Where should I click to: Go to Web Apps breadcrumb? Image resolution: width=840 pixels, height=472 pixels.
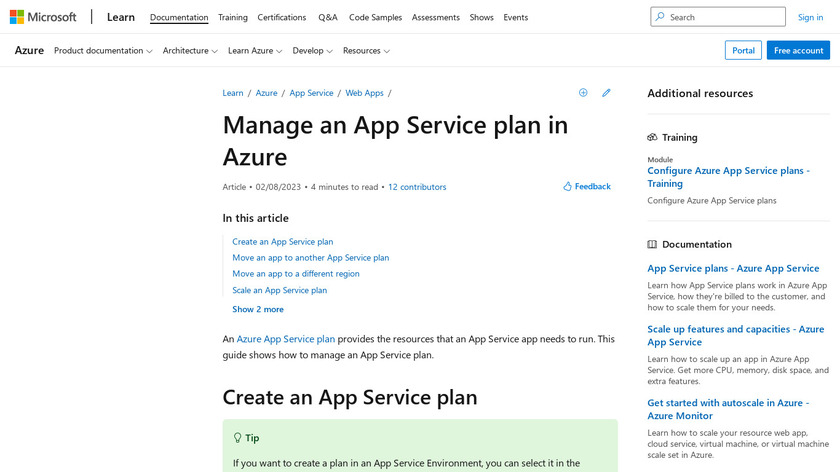[364, 93]
